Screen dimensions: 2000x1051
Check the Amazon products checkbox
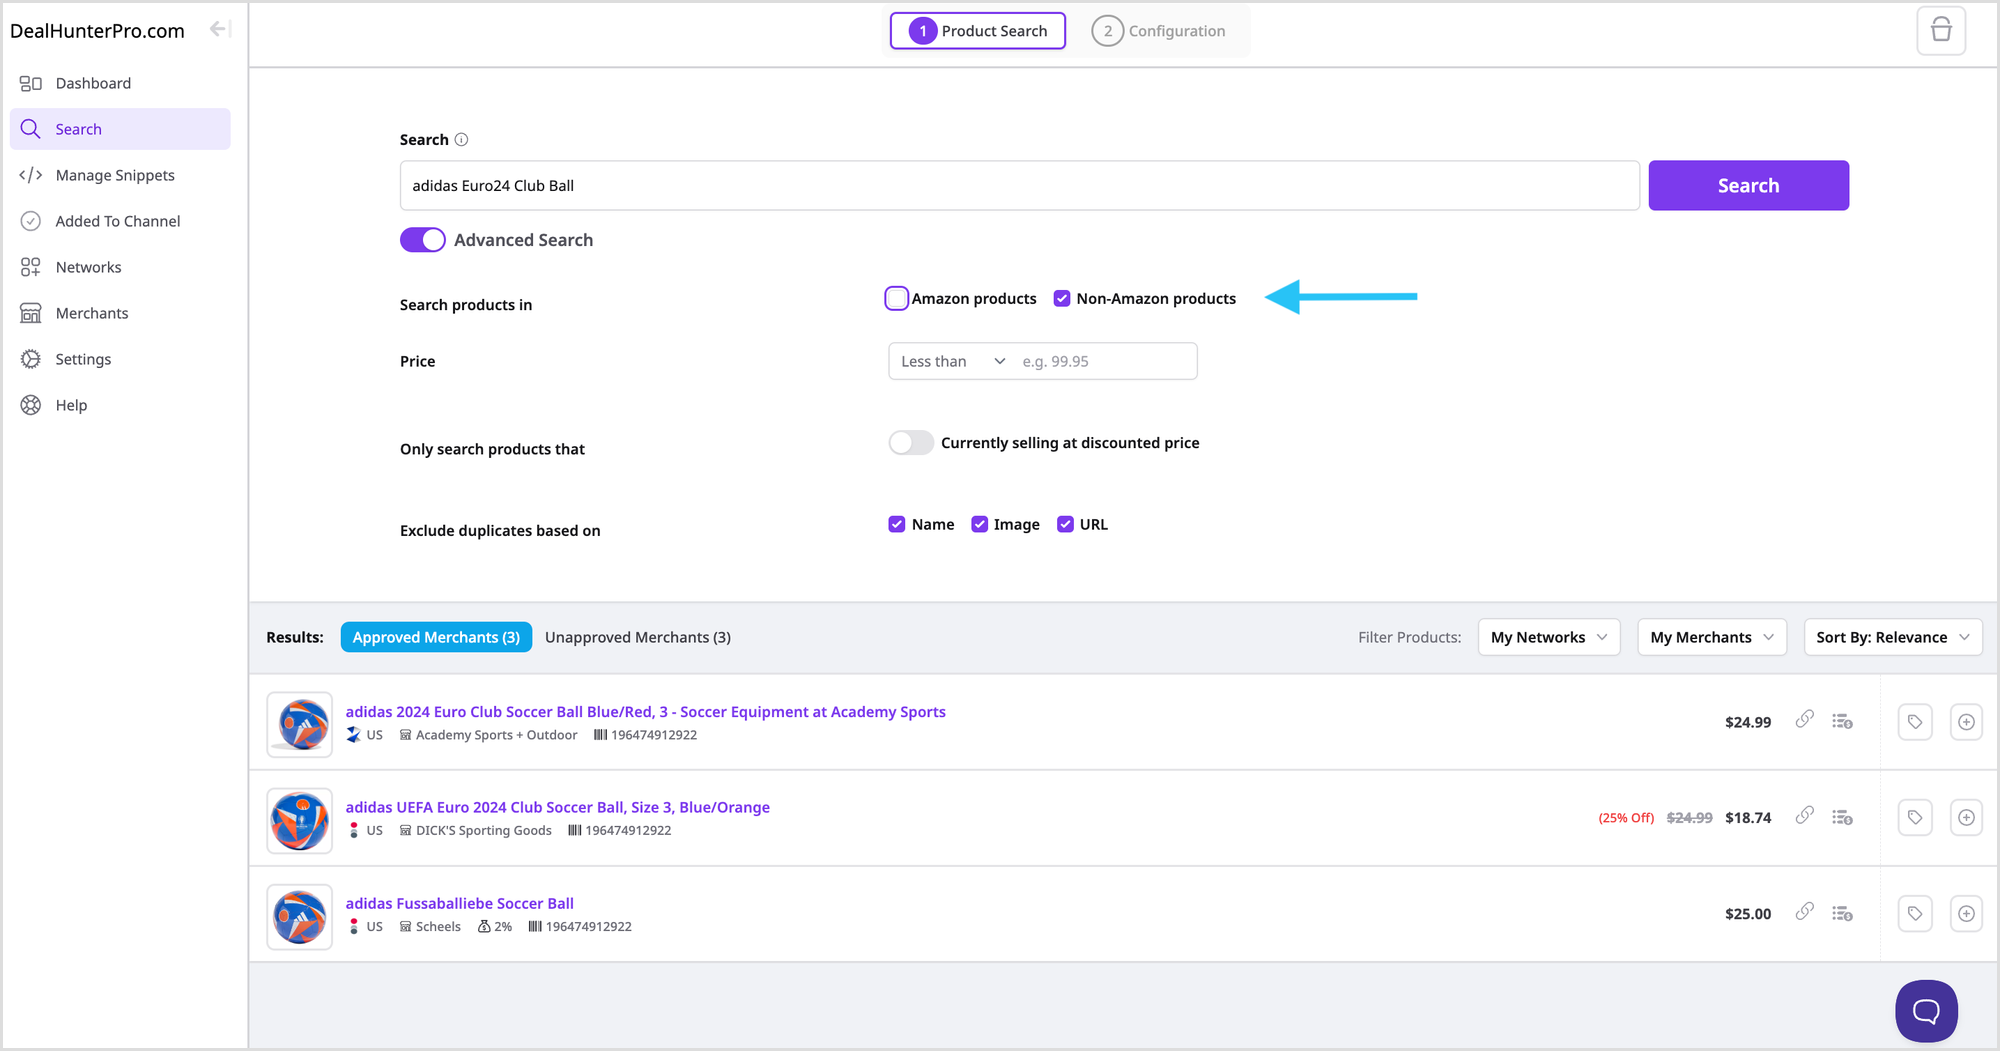tap(897, 298)
